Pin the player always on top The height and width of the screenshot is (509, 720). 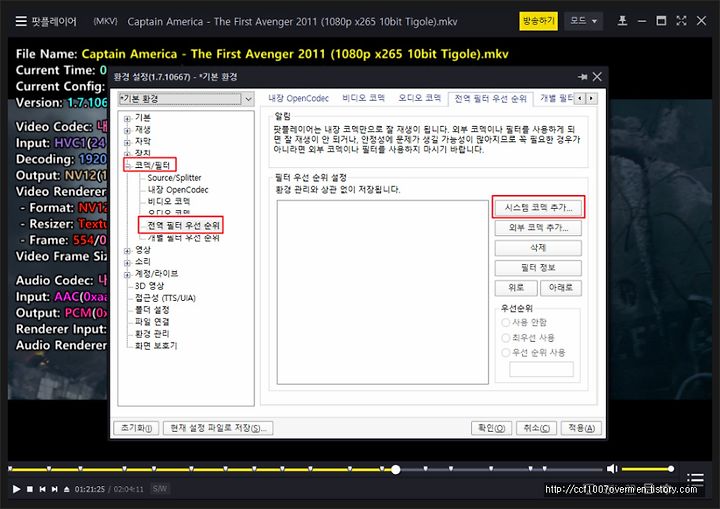[x=622, y=21]
